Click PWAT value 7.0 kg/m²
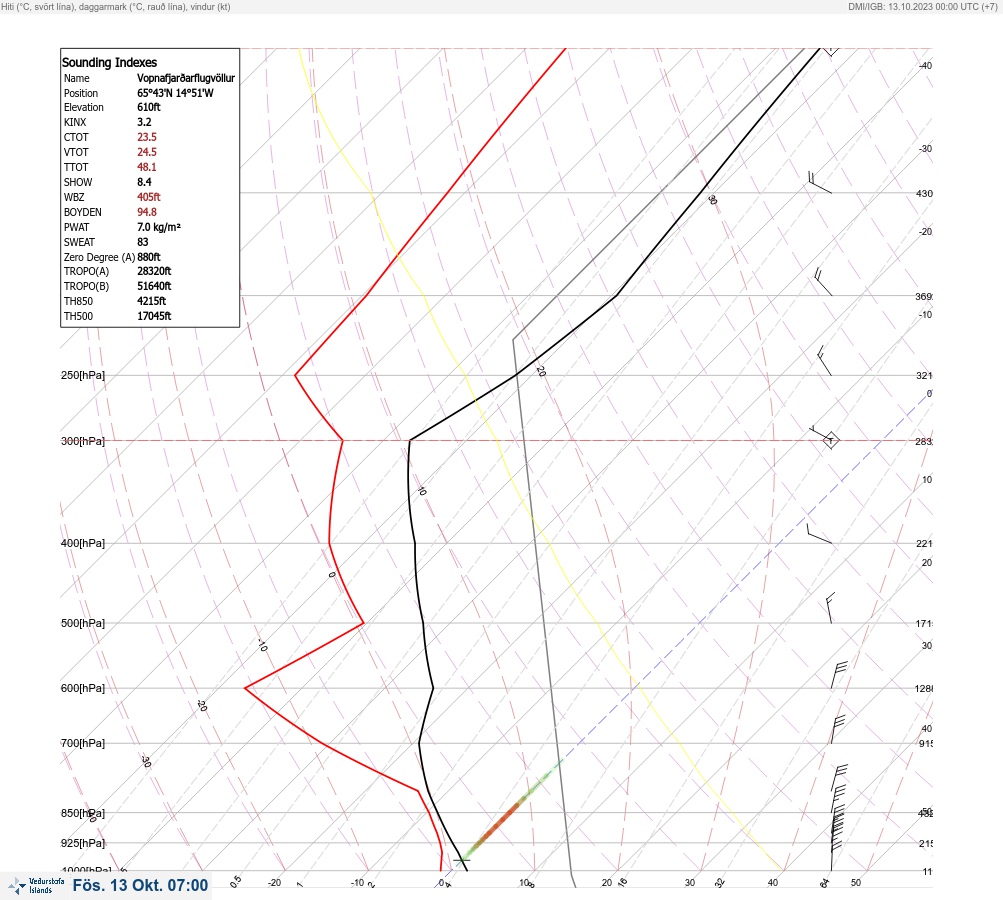The image size is (1003, 900). point(159,227)
